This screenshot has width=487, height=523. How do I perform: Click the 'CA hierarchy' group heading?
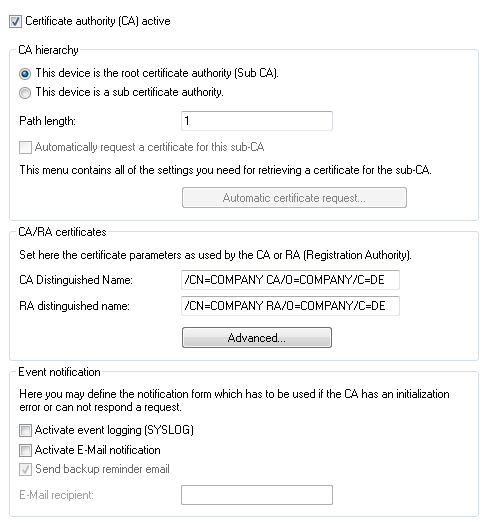pos(48,50)
